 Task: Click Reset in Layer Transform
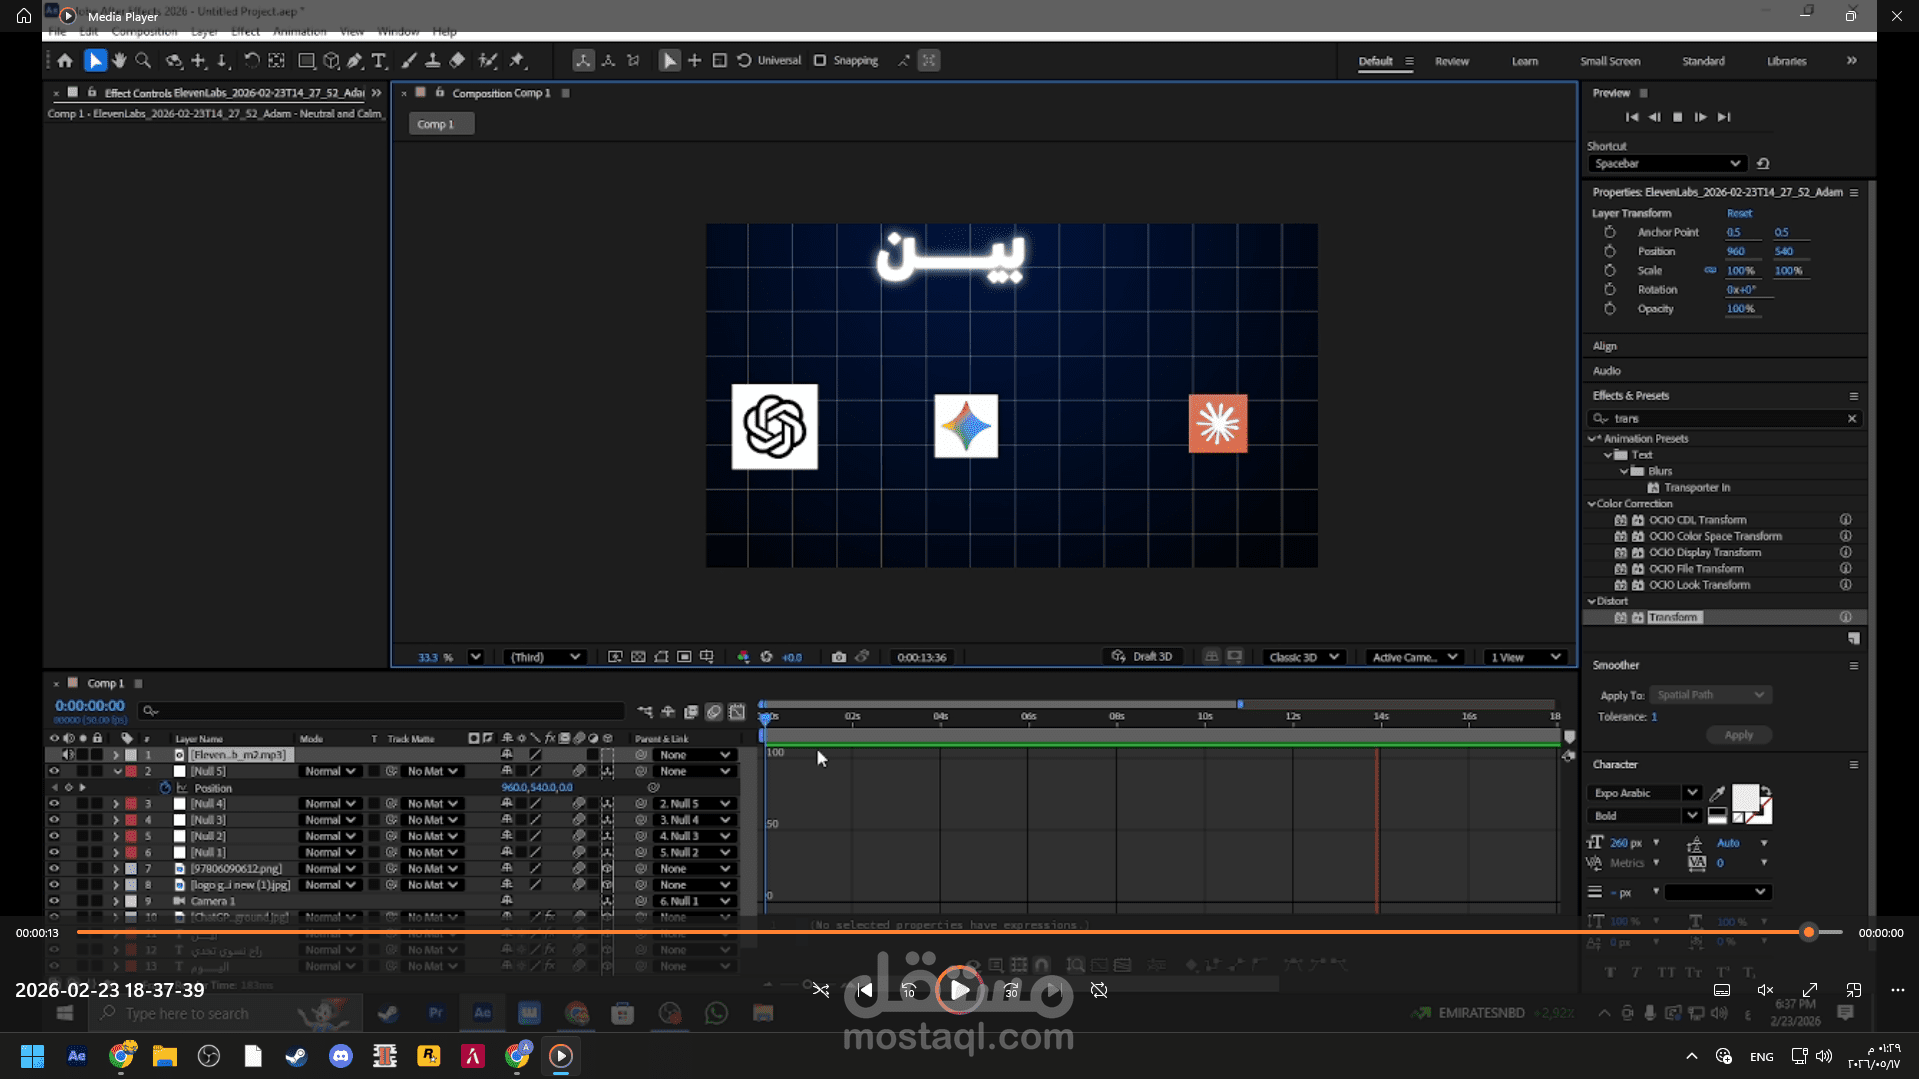pos(1739,213)
